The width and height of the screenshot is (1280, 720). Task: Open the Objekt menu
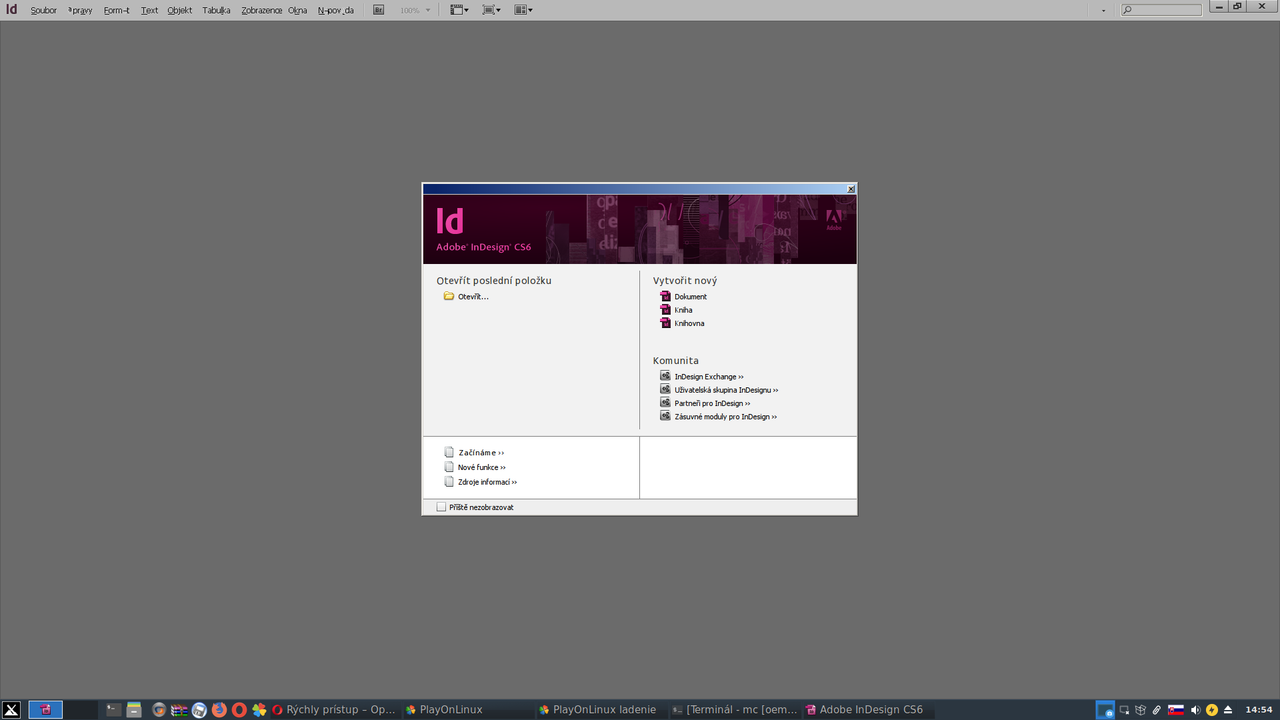[180, 10]
